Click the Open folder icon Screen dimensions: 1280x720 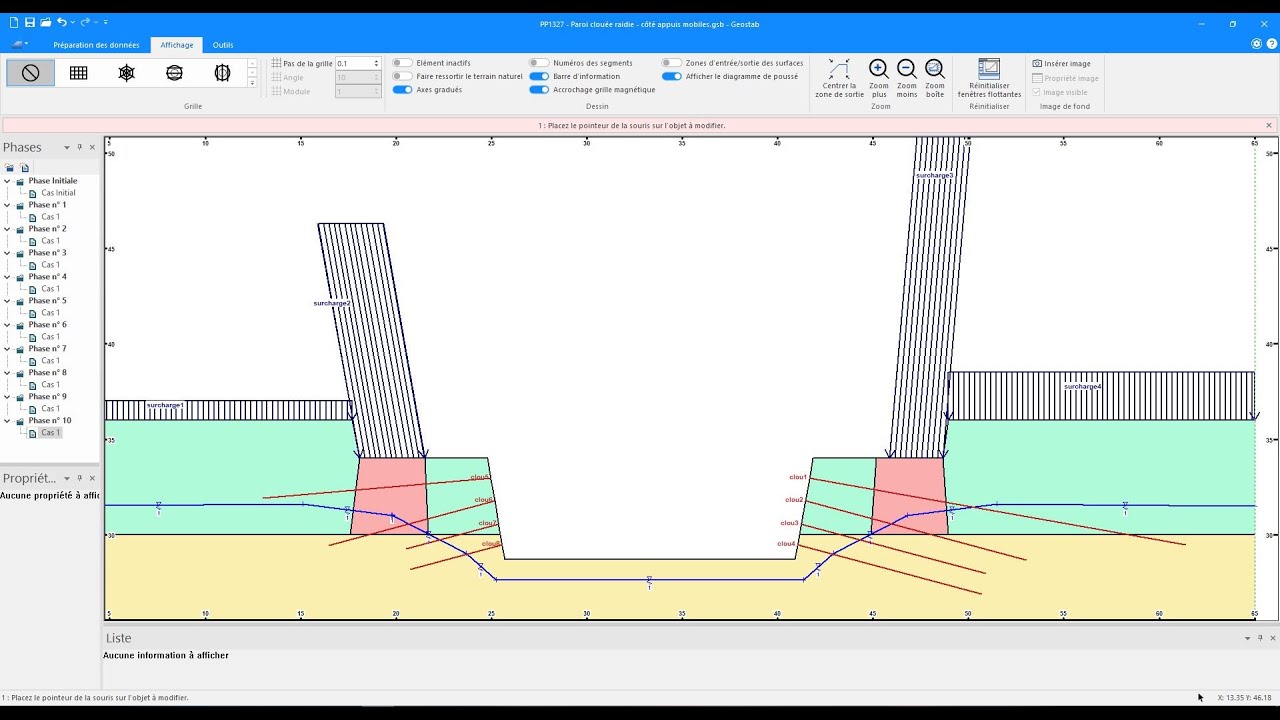(x=46, y=22)
